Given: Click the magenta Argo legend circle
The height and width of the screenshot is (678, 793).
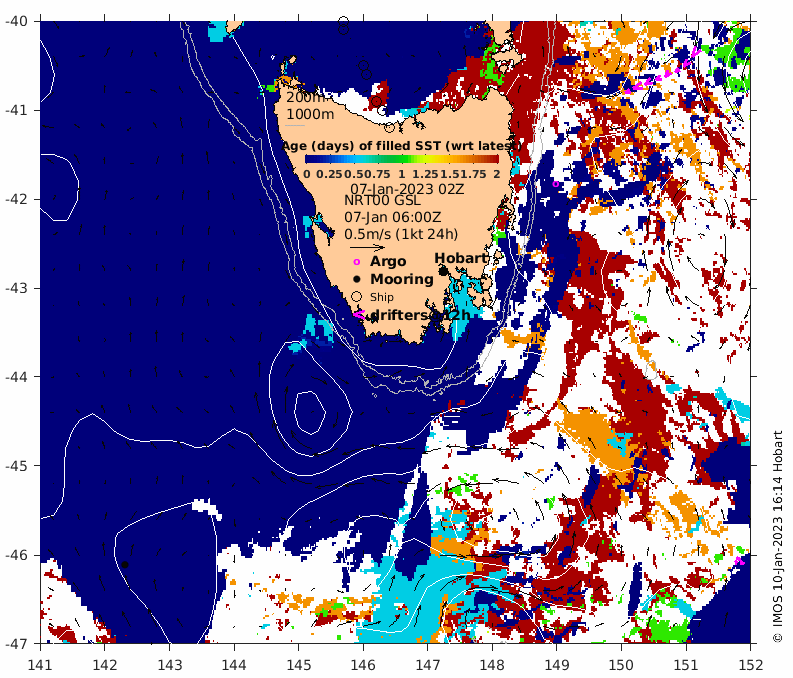Looking at the screenshot, I should point(357,262).
